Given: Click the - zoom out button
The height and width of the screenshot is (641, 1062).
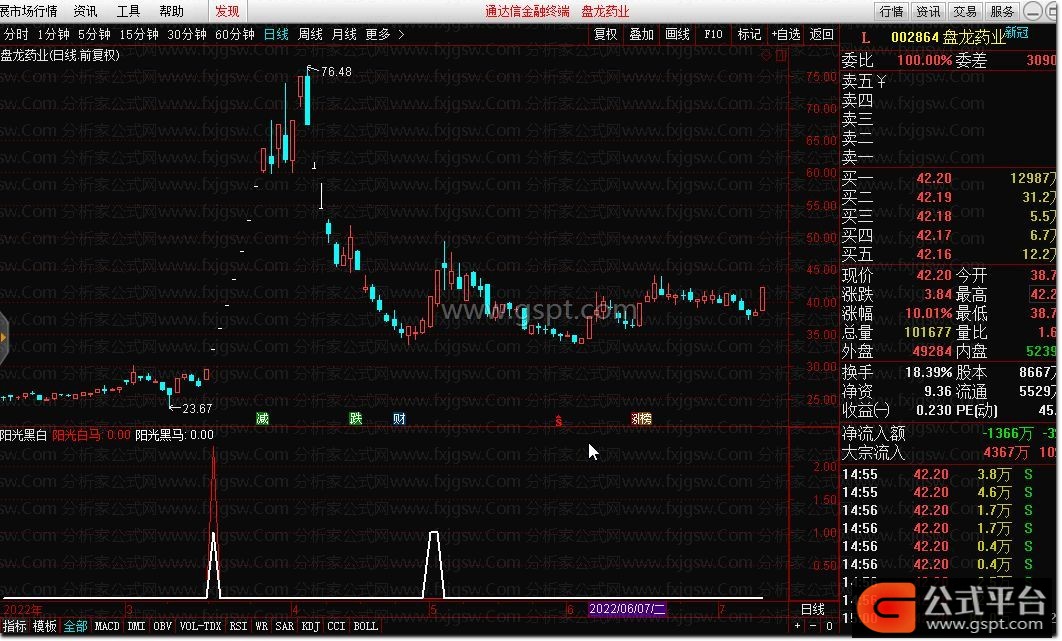Looking at the screenshot, I should [813, 626].
